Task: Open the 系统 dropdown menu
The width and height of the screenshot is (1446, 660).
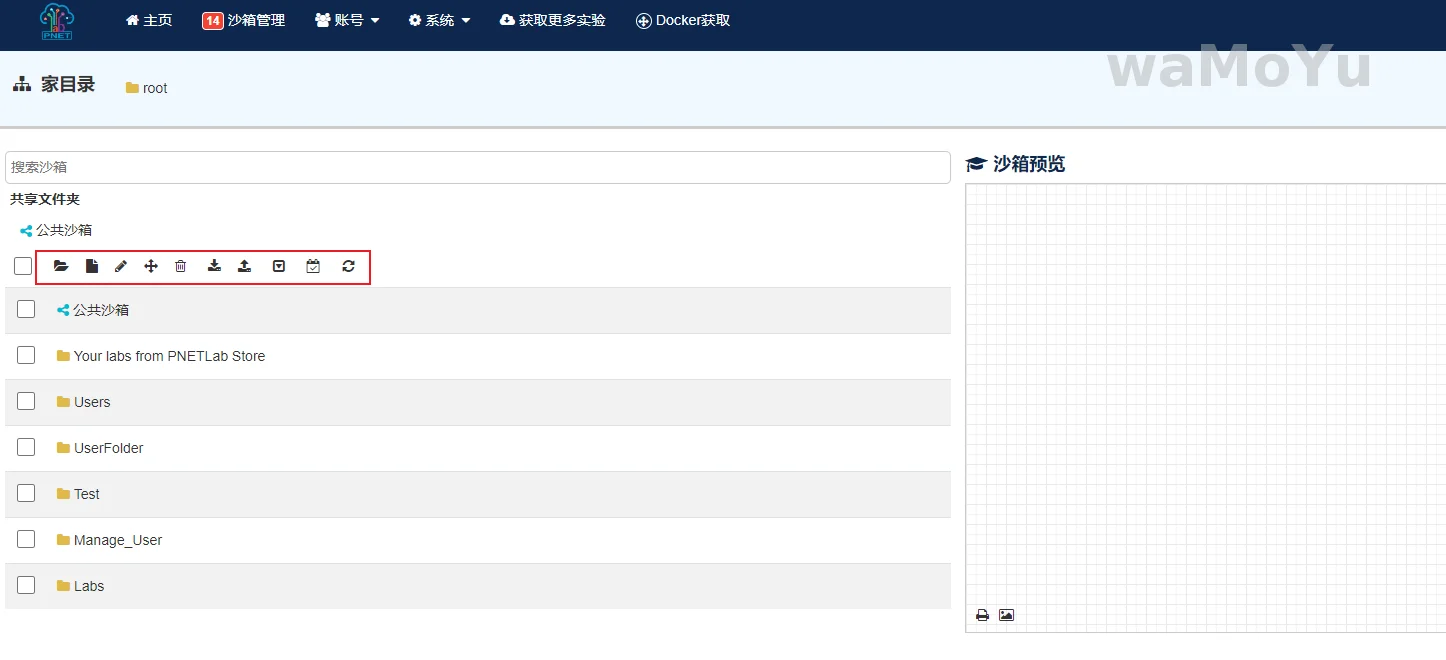Action: [x=439, y=20]
